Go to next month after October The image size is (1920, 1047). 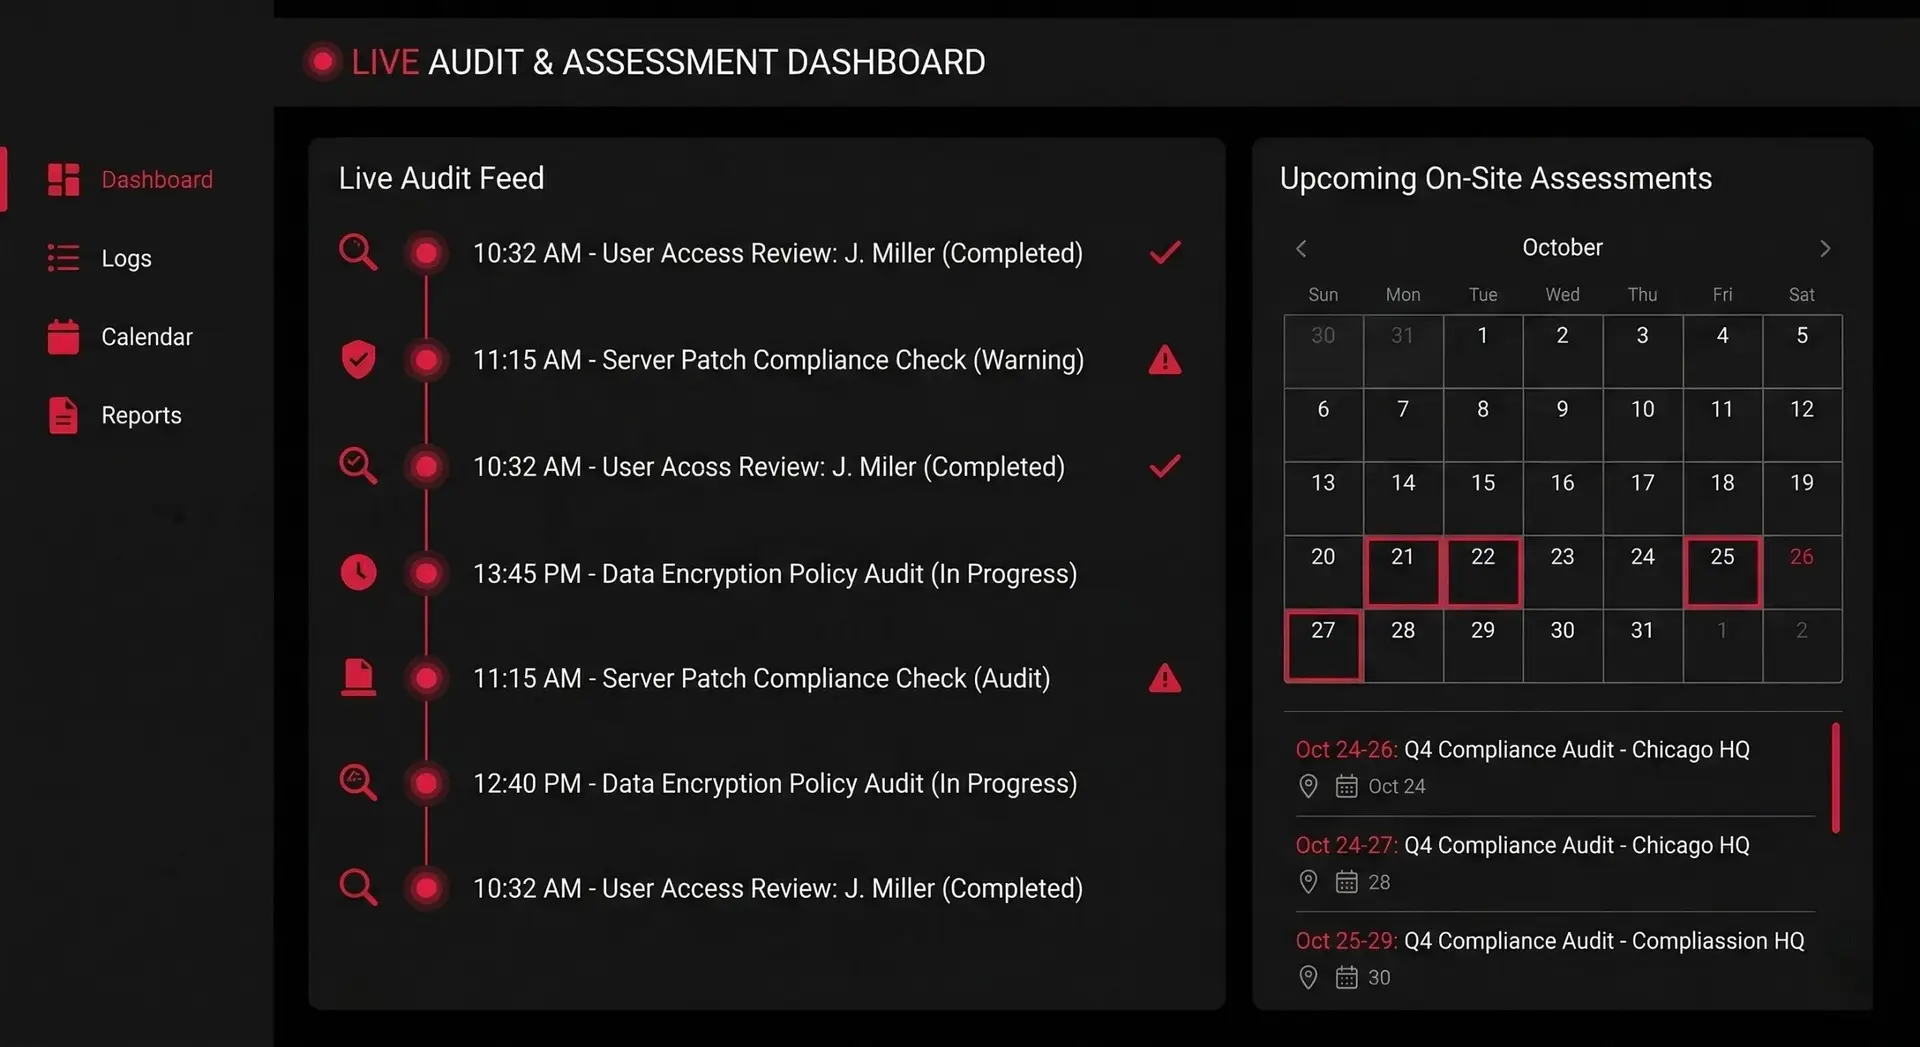(x=1824, y=248)
